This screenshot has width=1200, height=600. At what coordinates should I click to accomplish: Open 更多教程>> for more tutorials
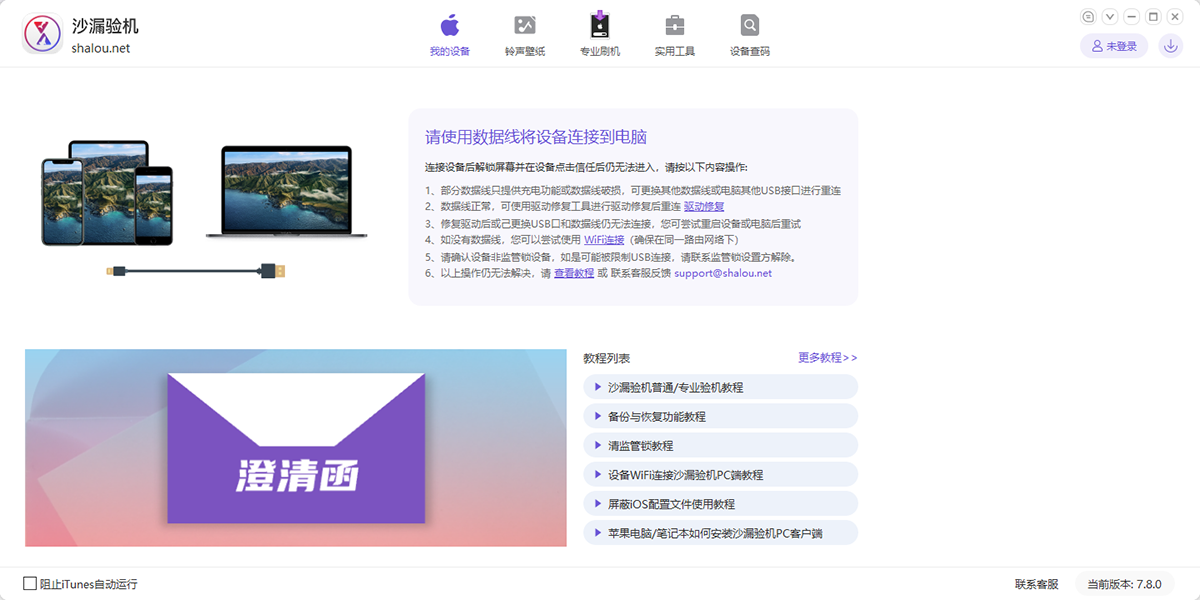tap(827, 358)
